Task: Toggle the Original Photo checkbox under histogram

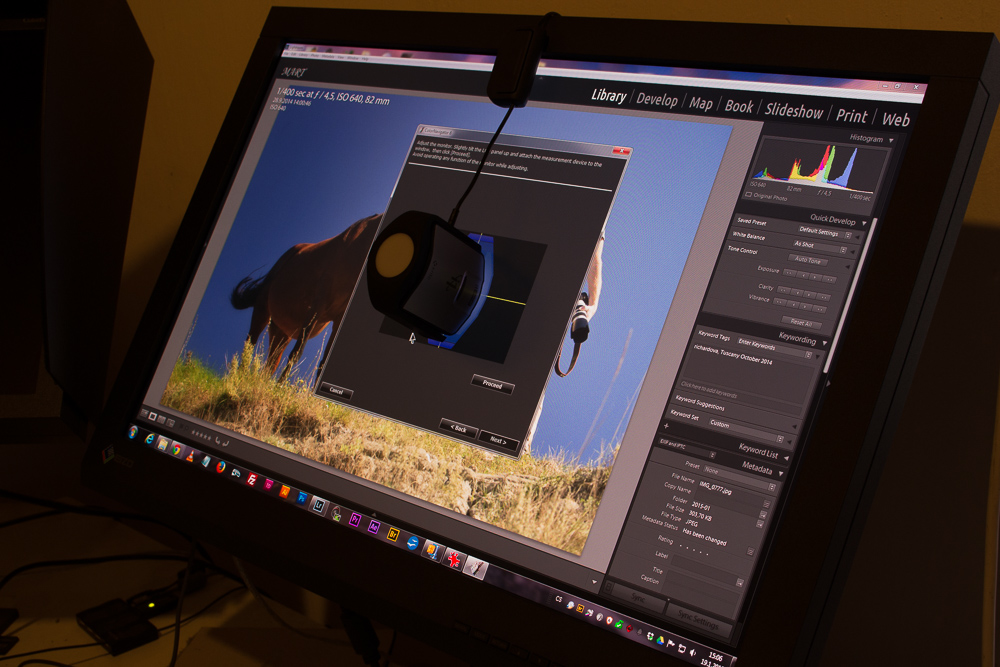Action: [x=748, y=194]
